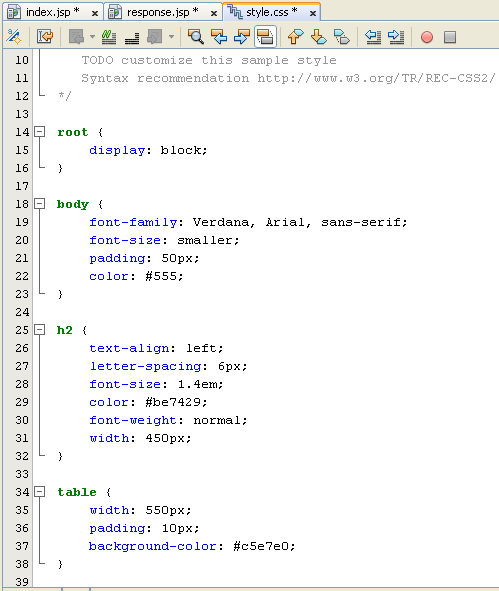This screenshot has width=499, height=591.
Task: Click Shift Line Right icon
Action: coord(396,37)
